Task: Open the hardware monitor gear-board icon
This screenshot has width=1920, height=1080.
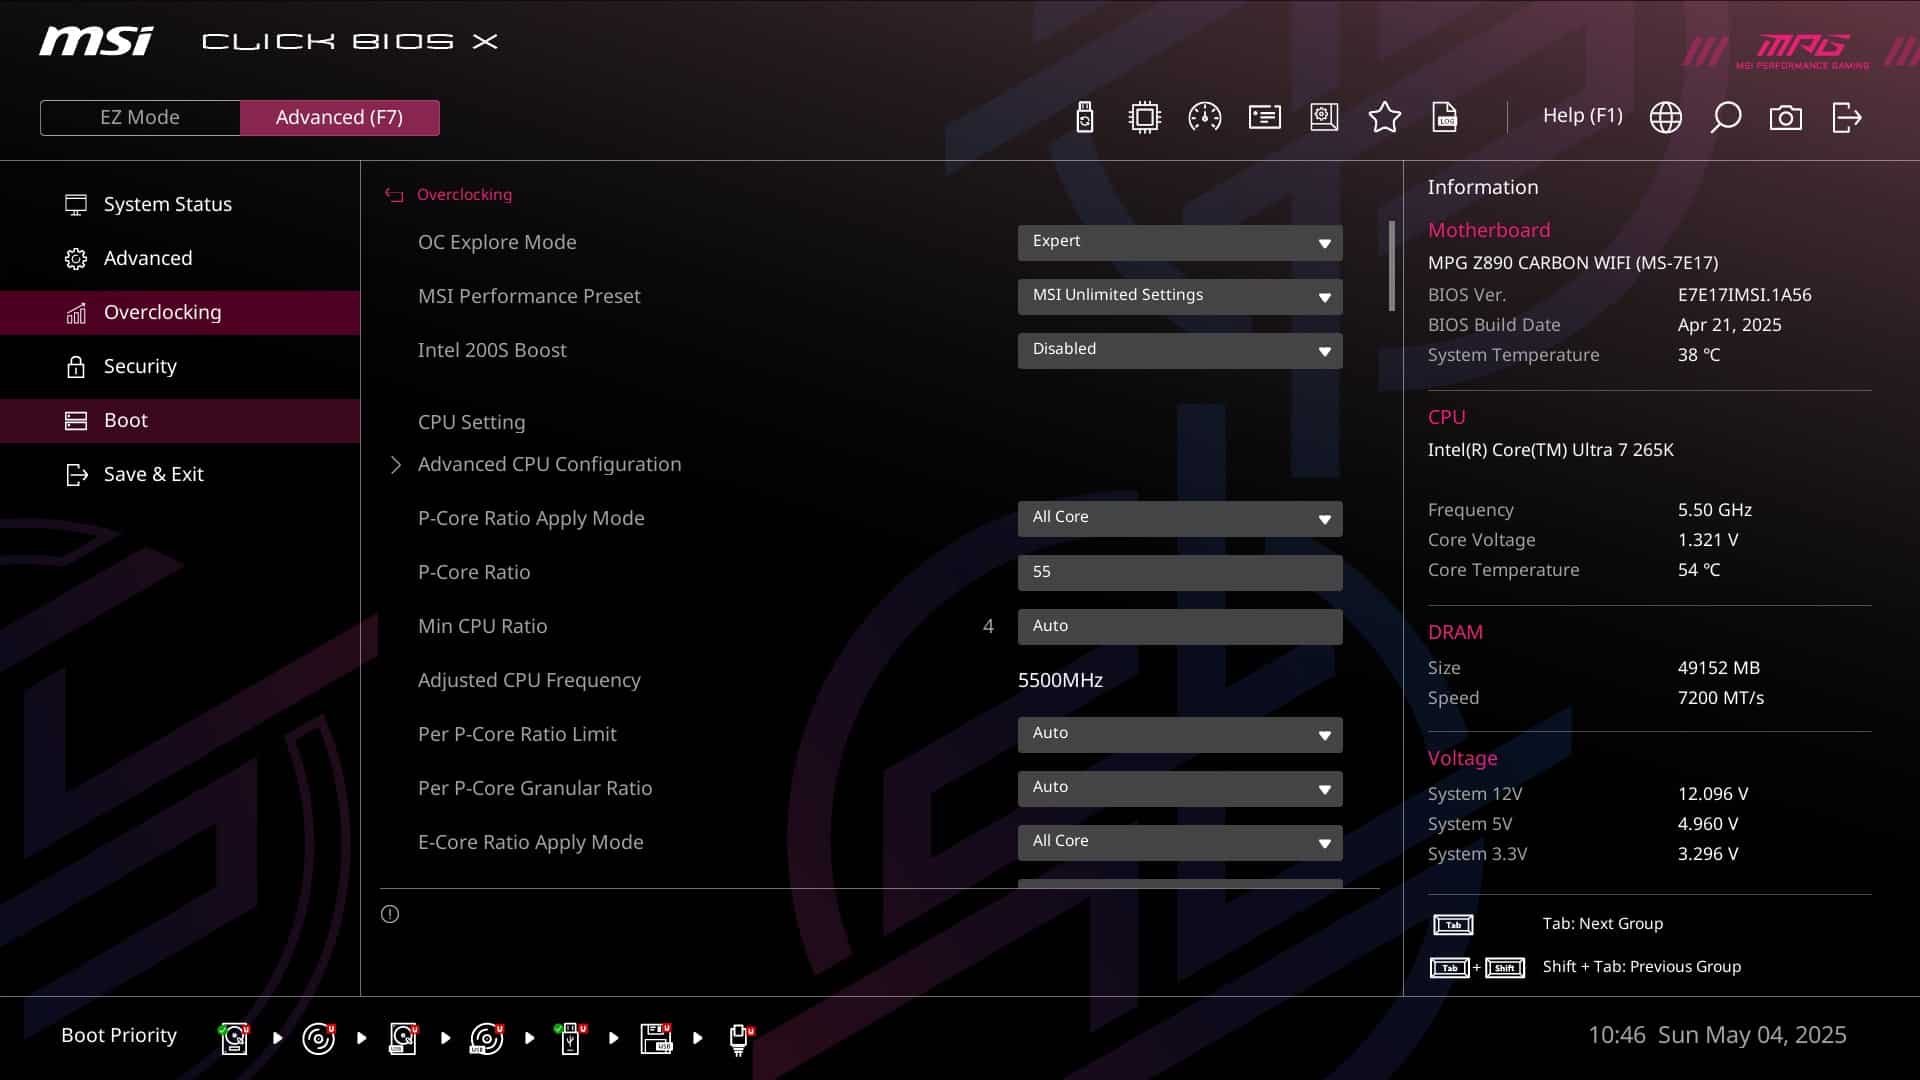Action: click(1324, 117)
